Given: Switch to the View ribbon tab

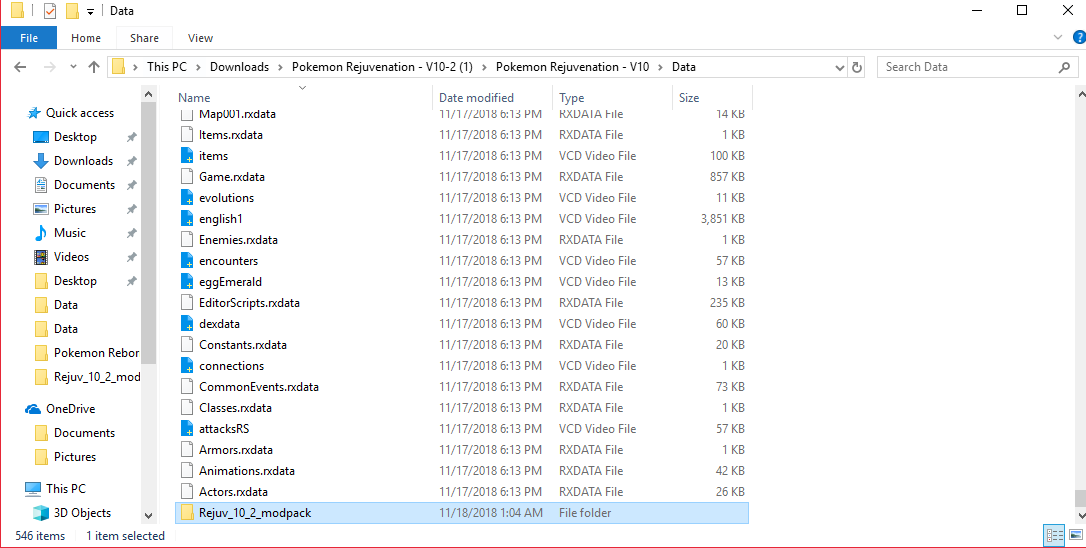Looking at the screenshot, I should (x=200, y=38).
